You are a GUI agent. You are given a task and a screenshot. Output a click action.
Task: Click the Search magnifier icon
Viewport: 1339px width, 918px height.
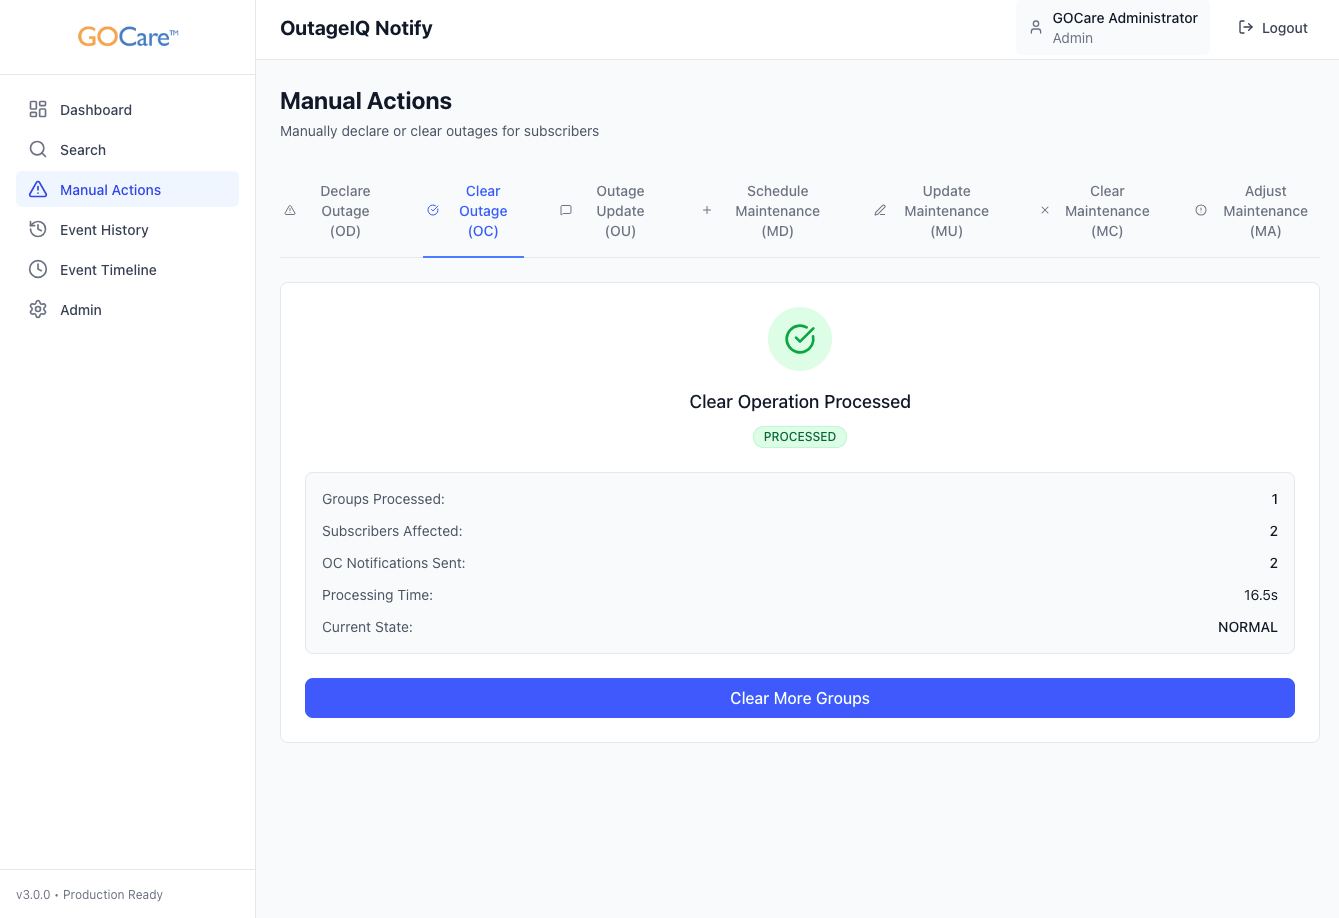(x=38, y=150)
